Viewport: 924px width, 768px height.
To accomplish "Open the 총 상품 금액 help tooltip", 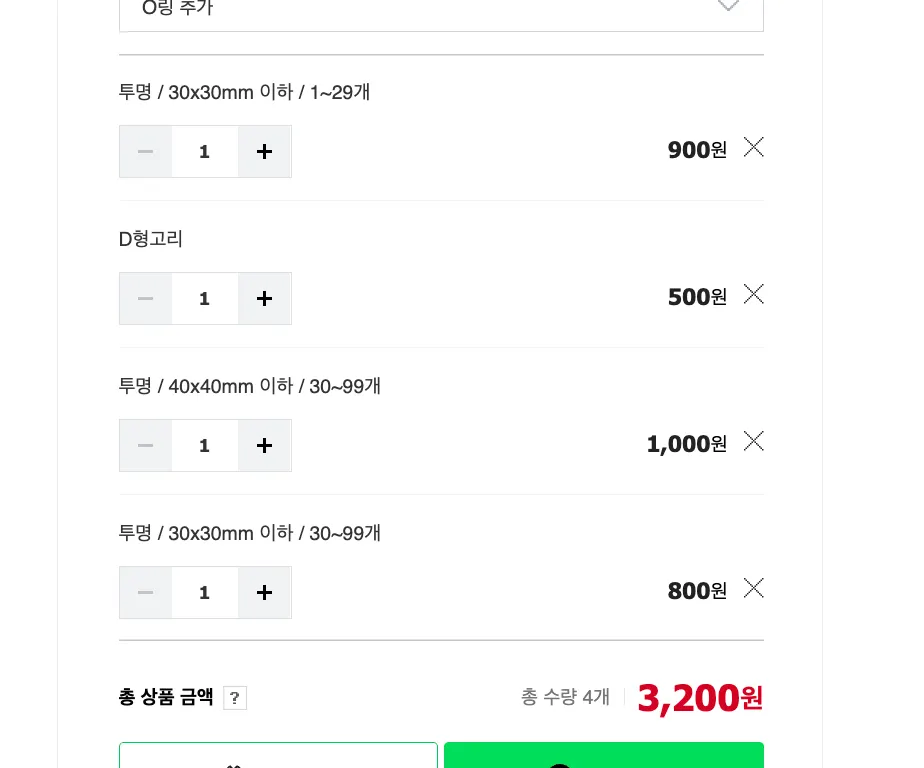I will point(235,698).
